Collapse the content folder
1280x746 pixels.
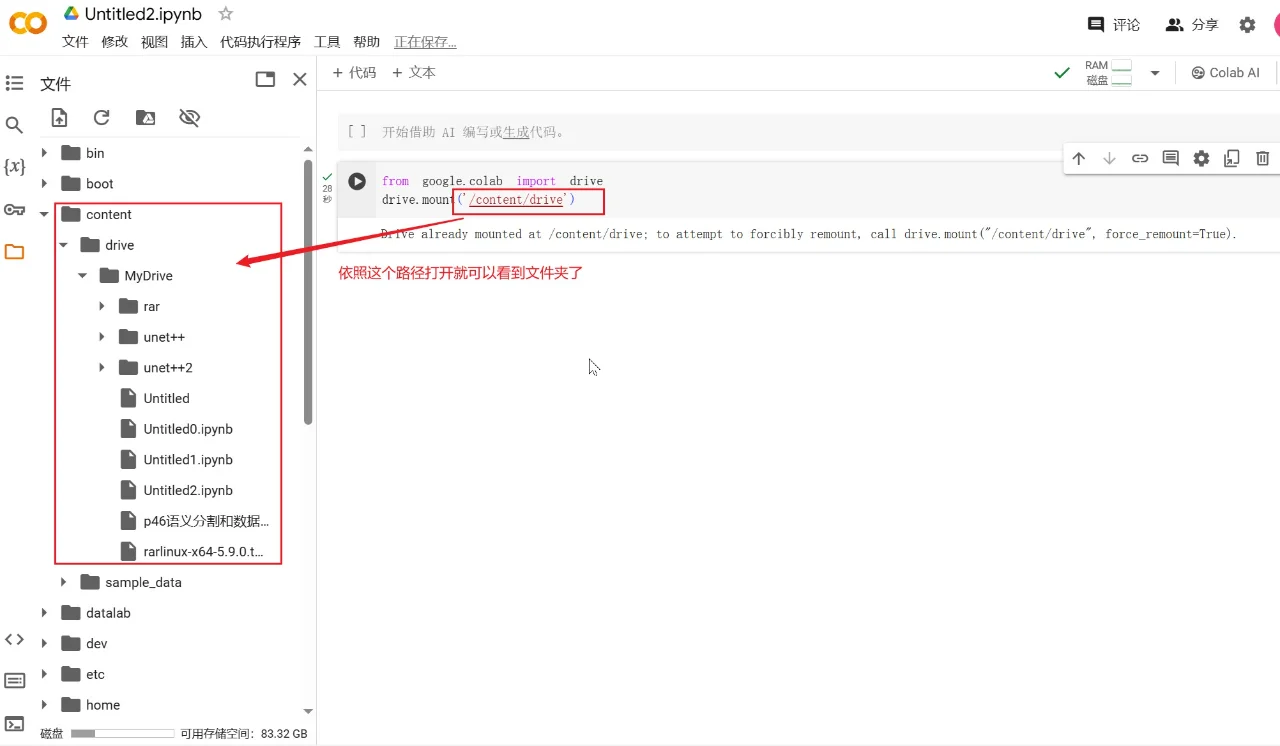tap(44, 214)
